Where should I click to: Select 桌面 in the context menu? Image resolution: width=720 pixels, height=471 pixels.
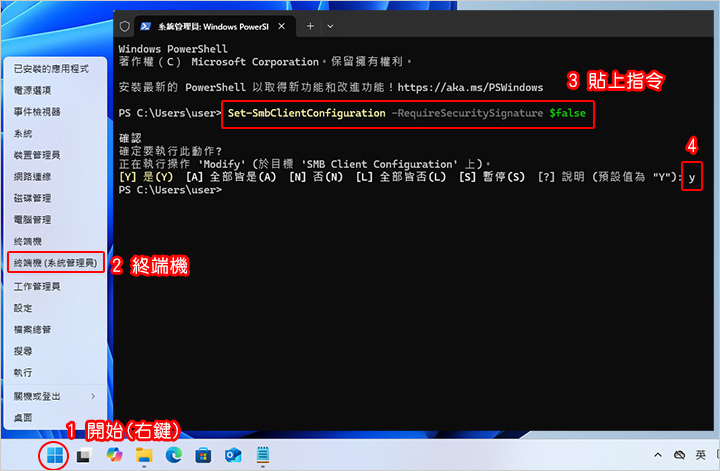click(55, 418)
